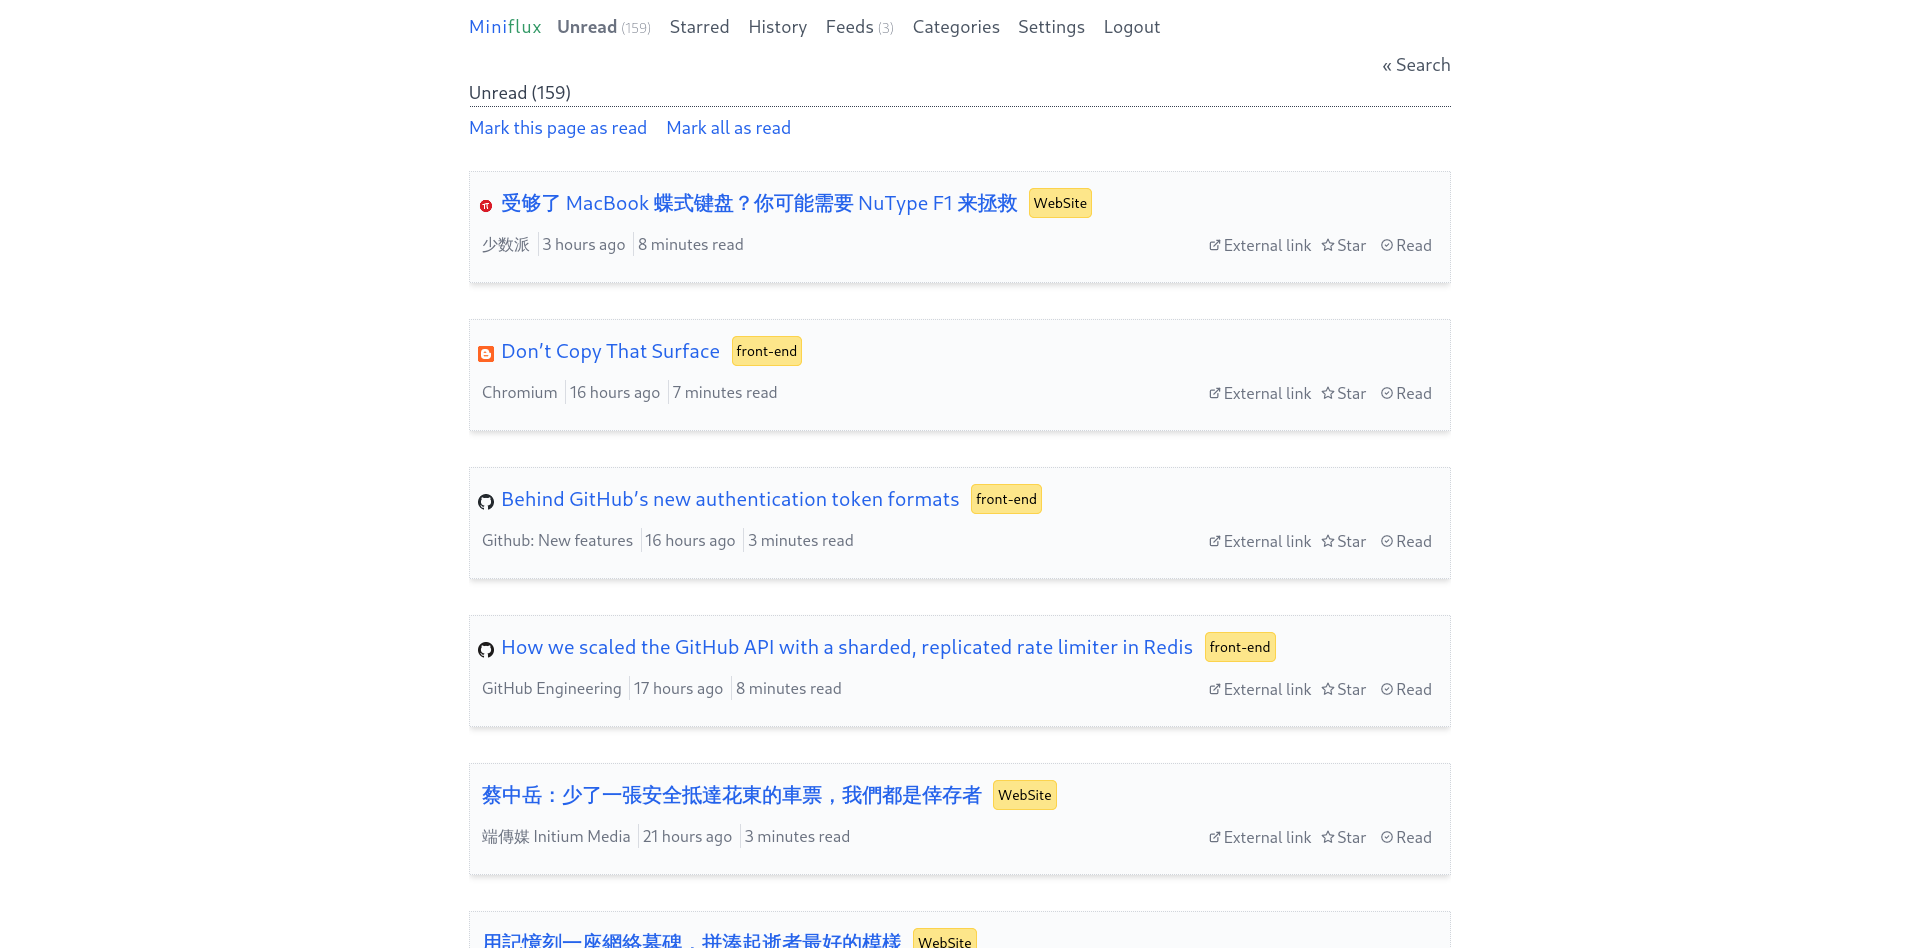Open the Settings menu item

(1051, 27)
